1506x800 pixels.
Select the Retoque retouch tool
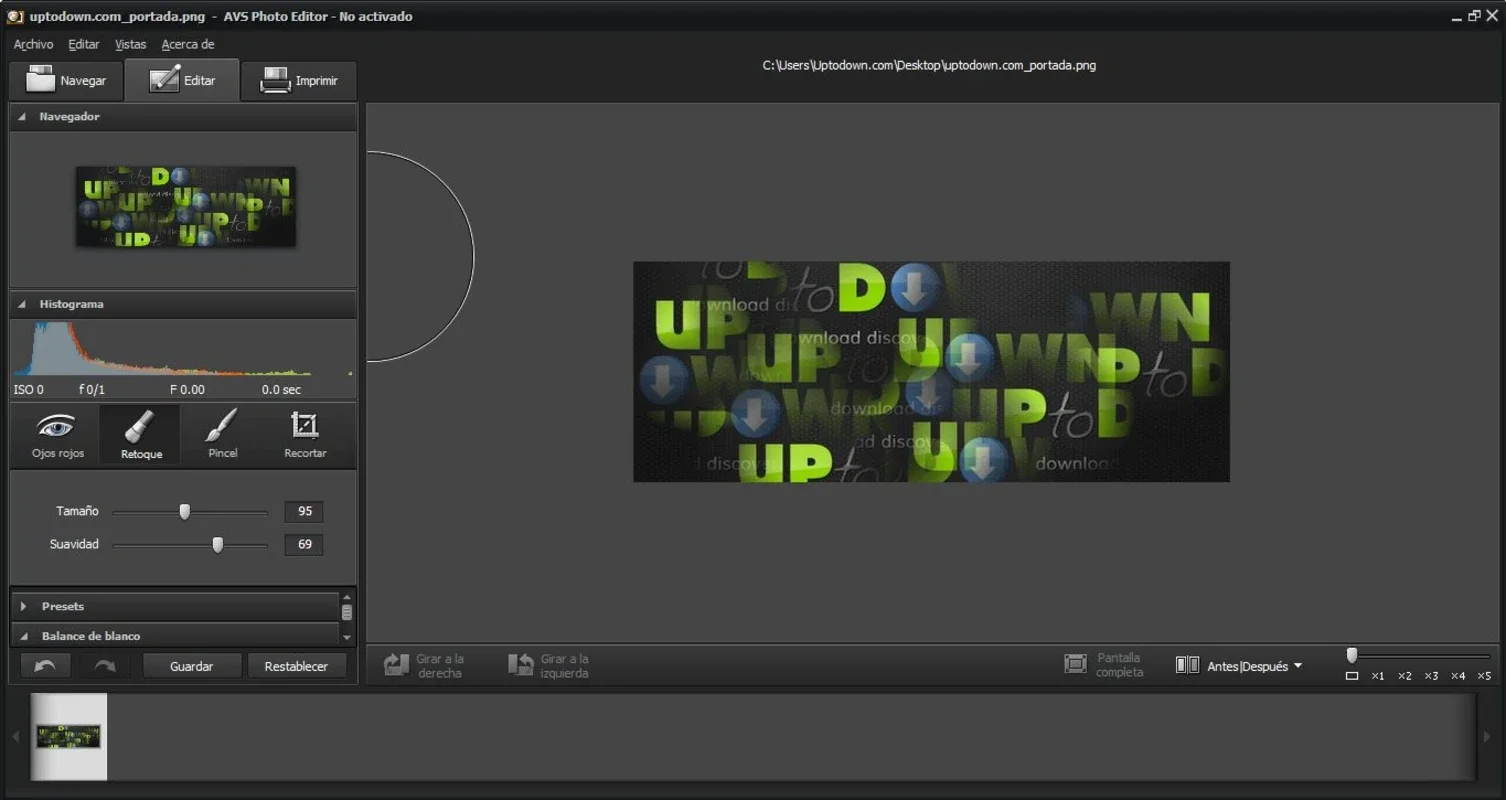140,434
